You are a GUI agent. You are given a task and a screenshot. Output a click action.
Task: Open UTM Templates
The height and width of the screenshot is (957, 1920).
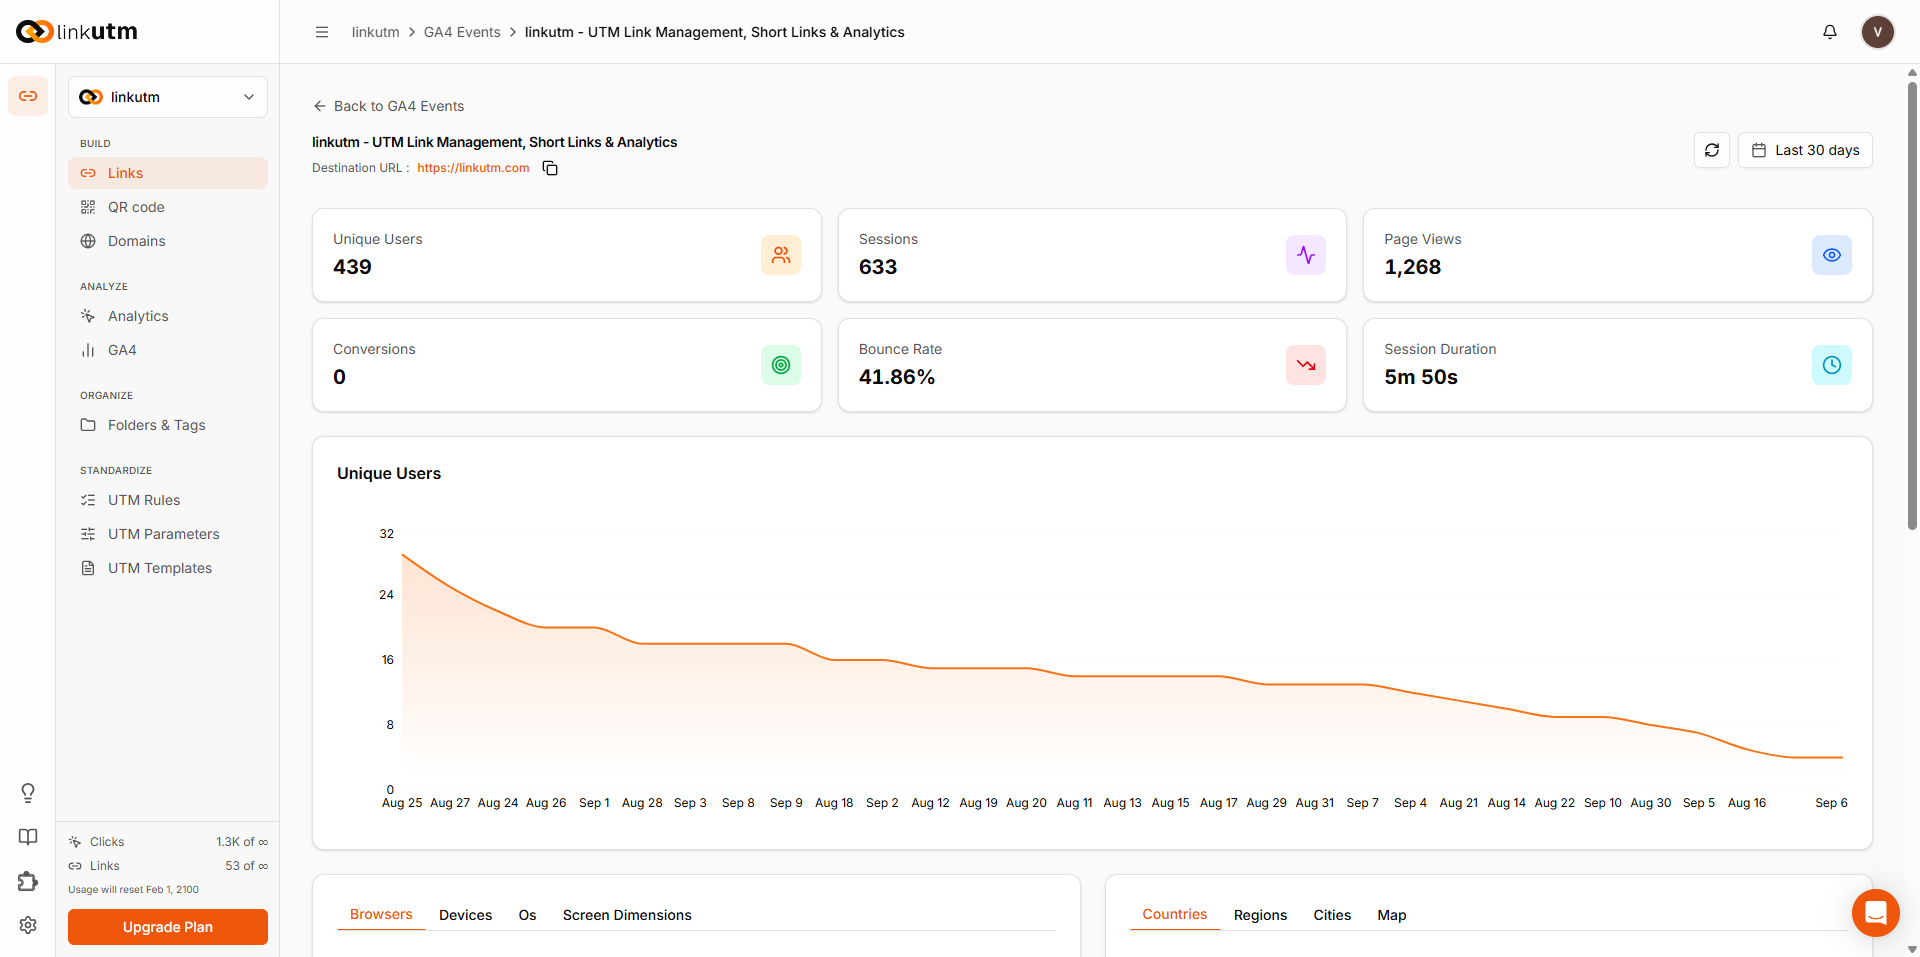coord(168,568)
